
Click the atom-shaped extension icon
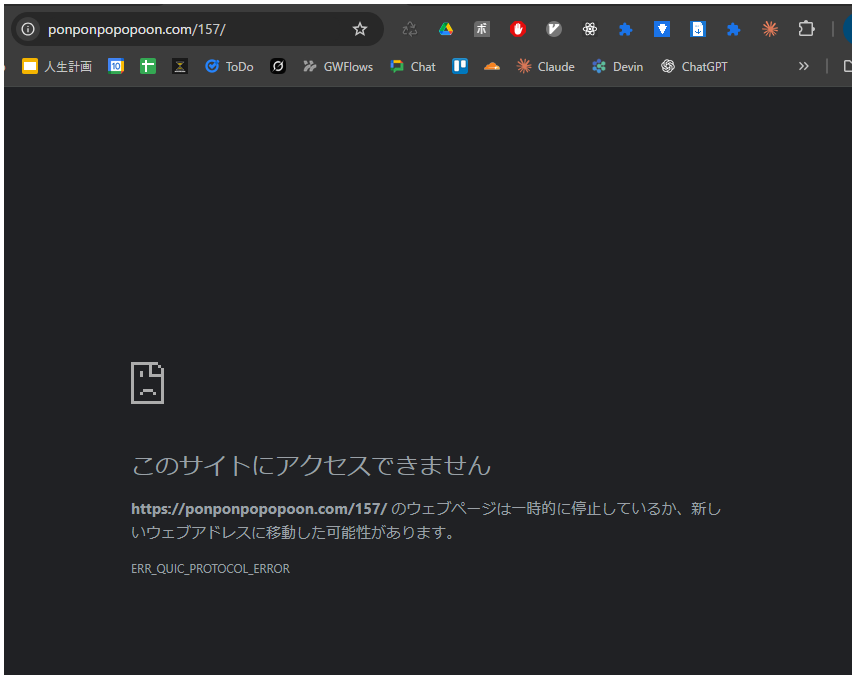click(589, 28)
